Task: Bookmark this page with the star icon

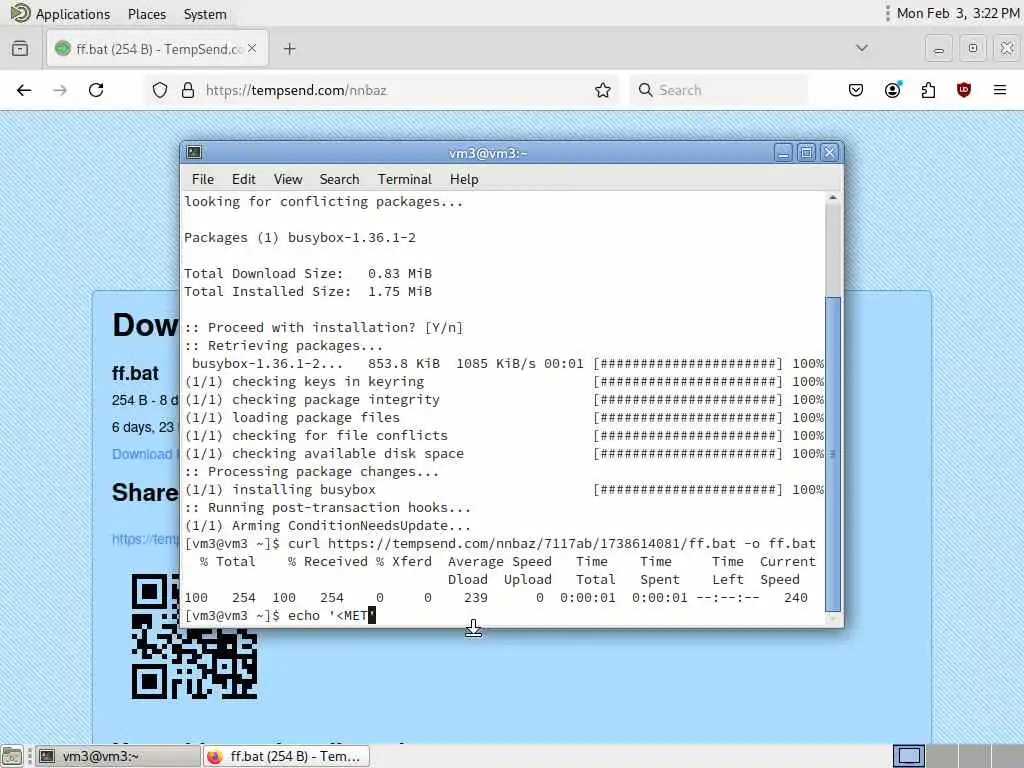Action: [603, 90]
